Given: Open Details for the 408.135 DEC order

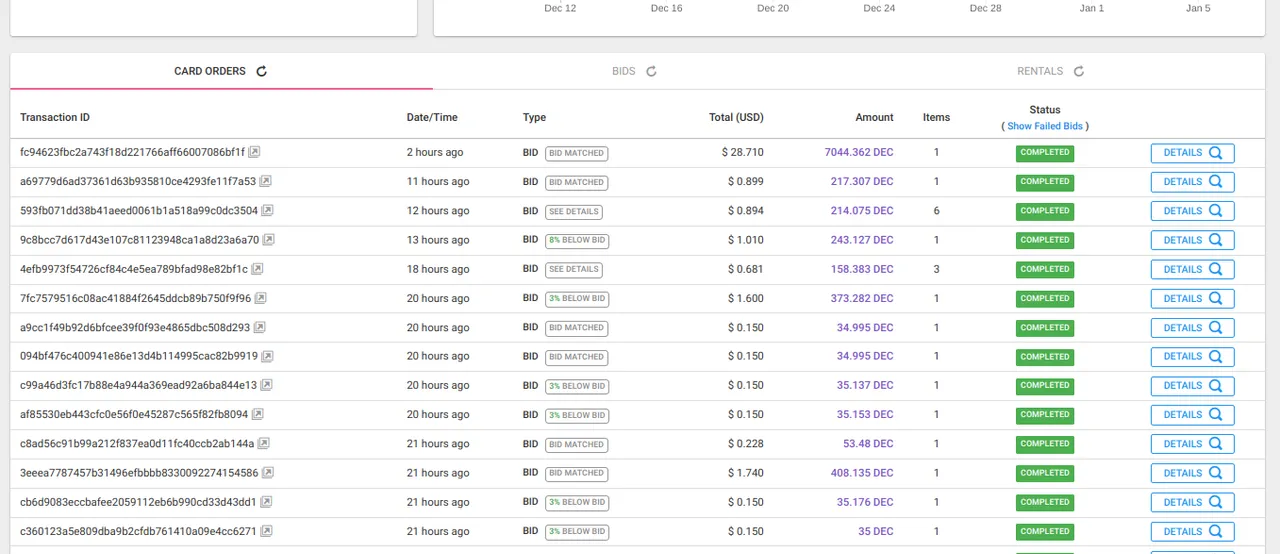Looking at the screenshot, I should point(1192,473).
